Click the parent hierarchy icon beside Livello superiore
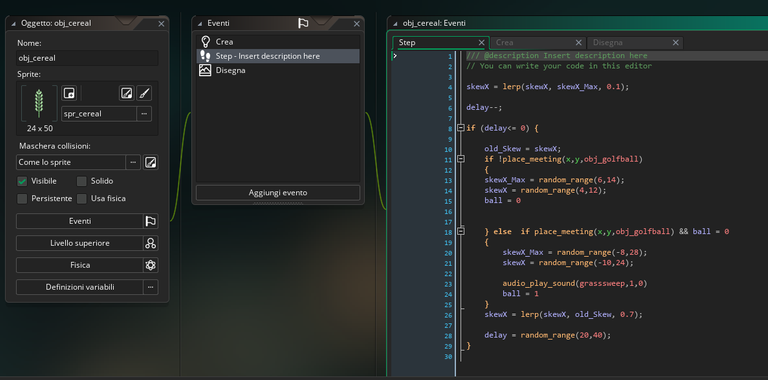This screenshot has width=768, height=380. coord(150,243)
